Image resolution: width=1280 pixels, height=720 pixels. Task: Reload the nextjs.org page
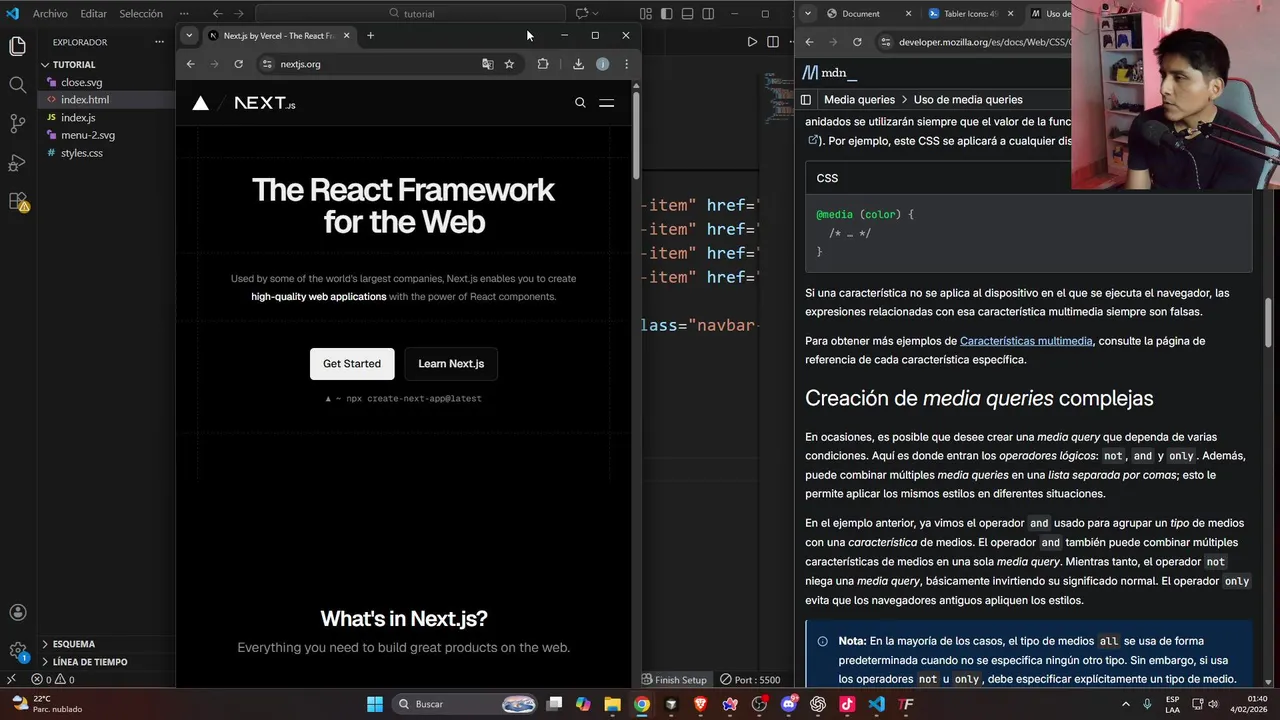pyautogui.click(x=238, y=64)
